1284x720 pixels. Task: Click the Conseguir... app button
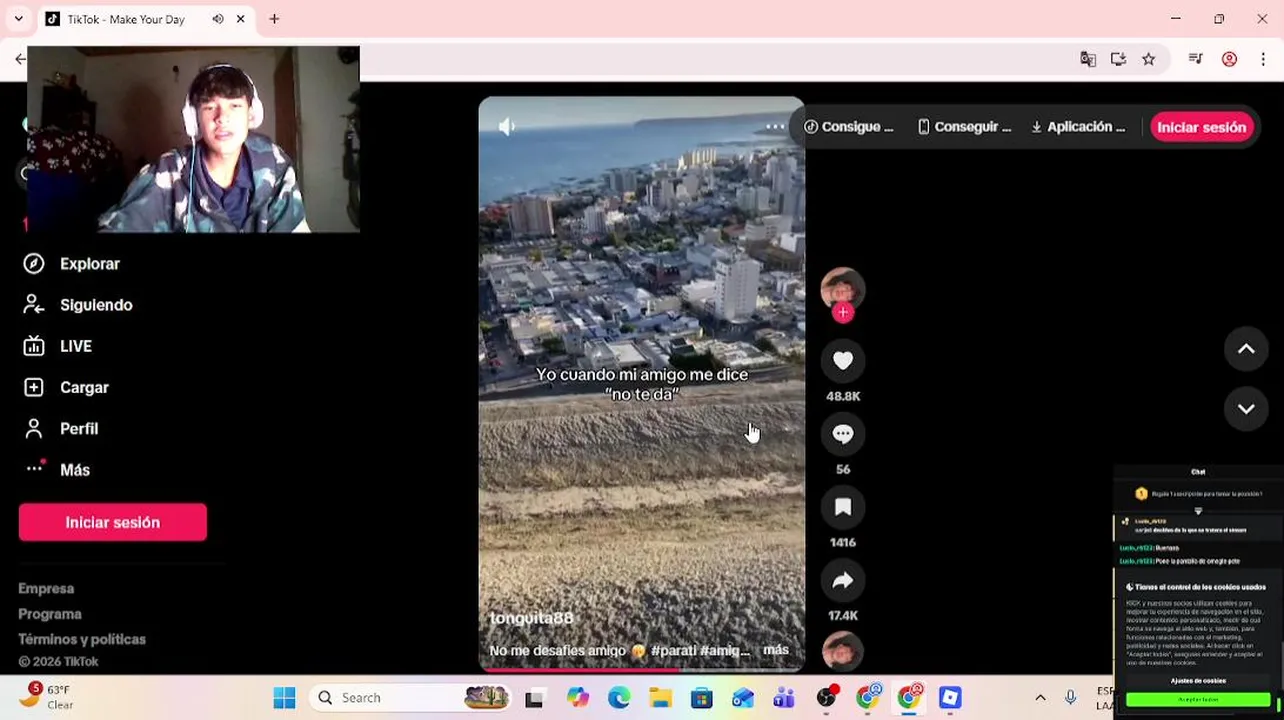pos(965,127)
